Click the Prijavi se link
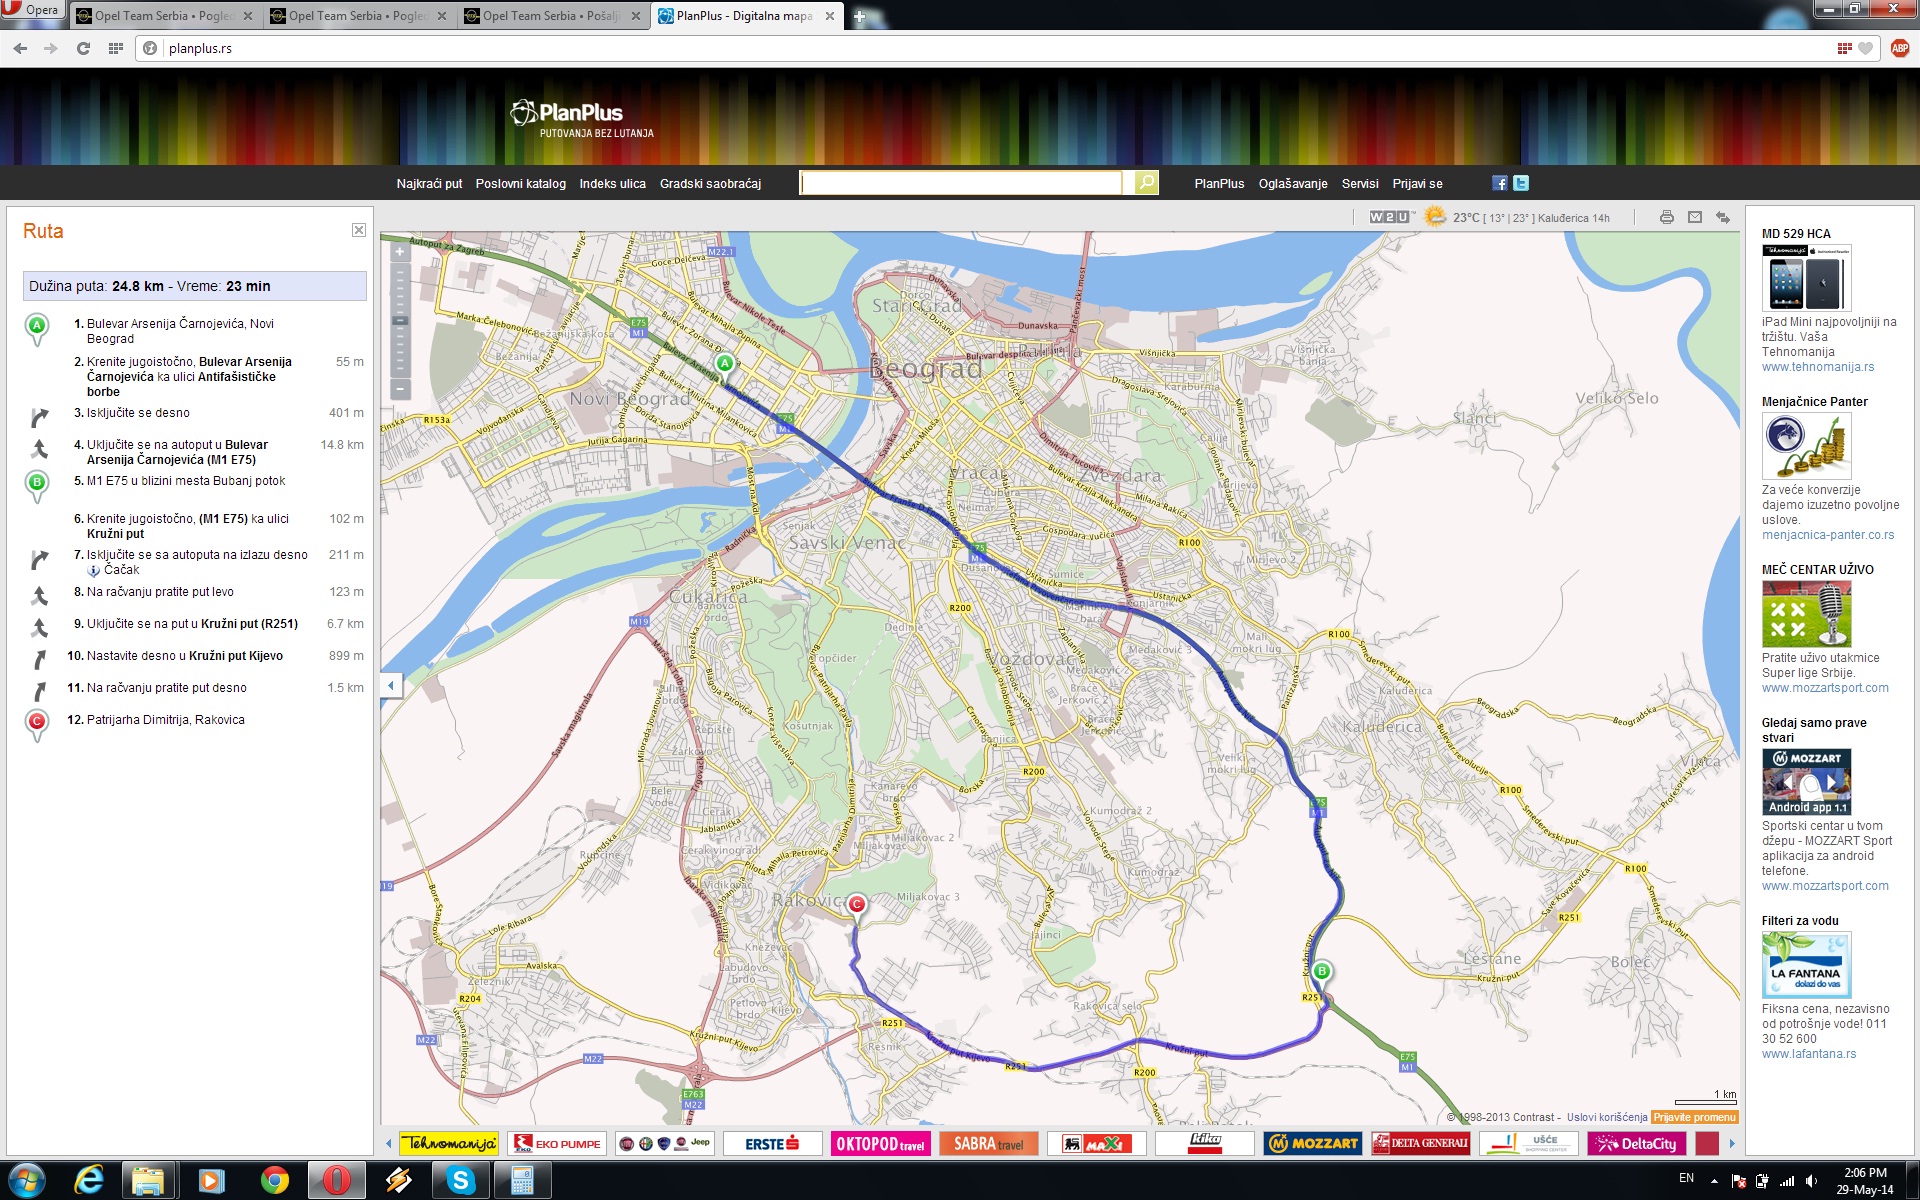The width and height of the screenshot is (1920, 1200). point(1417,184)
